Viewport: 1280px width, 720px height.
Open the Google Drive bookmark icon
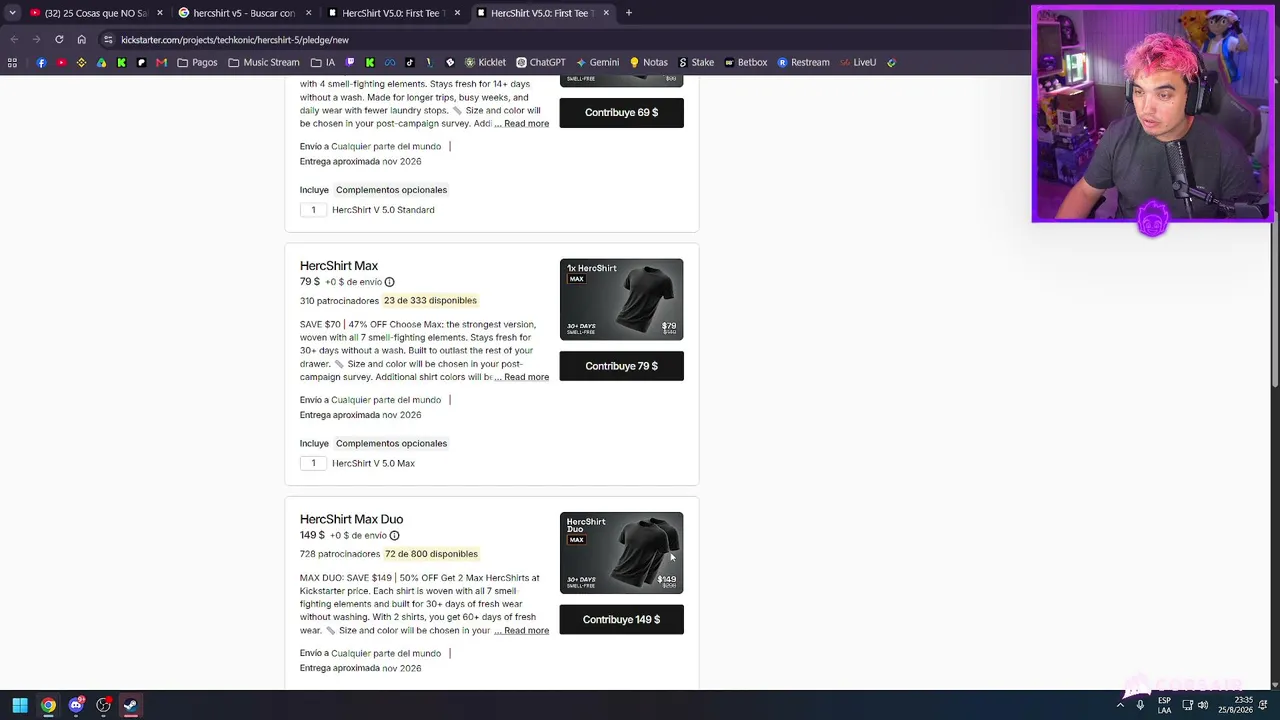pyautogui.click(x=101, y=62)
